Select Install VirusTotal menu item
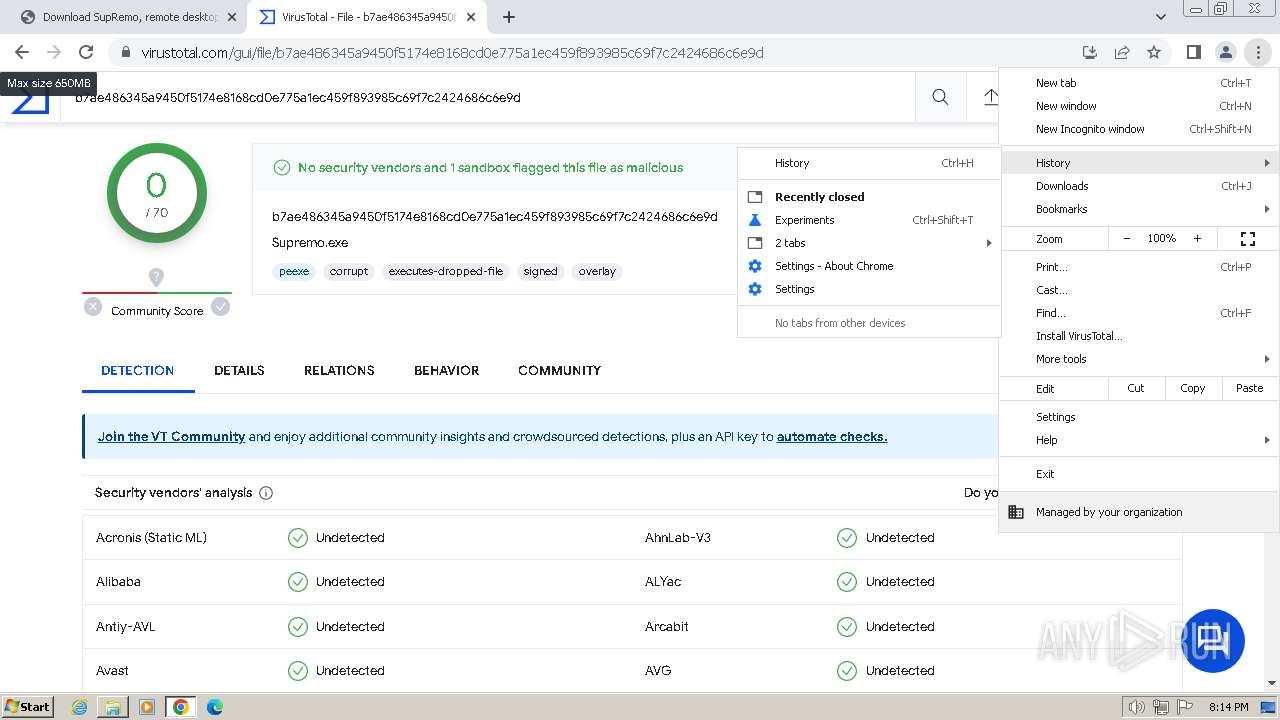This screenshot has width=1280, height=720. click(1139, 336)
